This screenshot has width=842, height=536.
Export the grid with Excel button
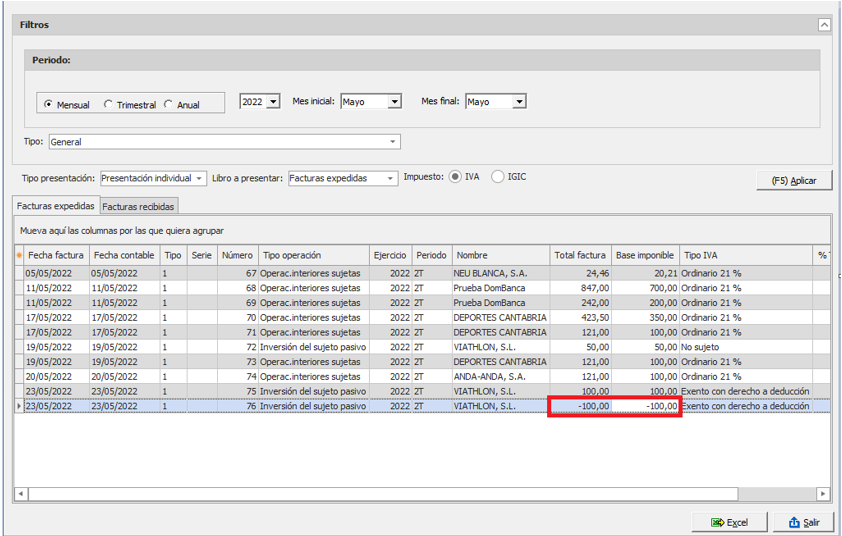[729, 522]
